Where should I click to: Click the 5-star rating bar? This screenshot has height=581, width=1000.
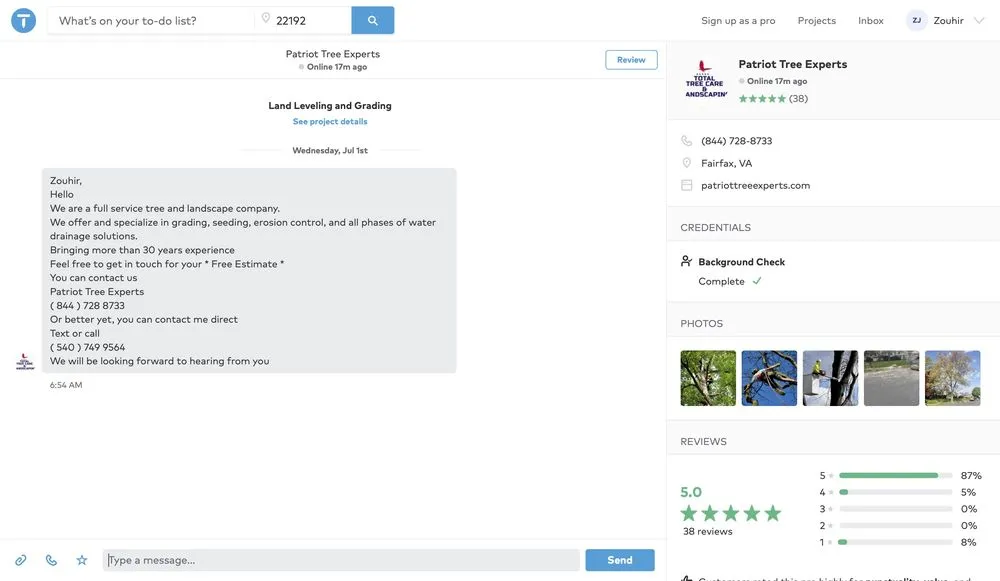pyautogui.click(x=895, y=476)
